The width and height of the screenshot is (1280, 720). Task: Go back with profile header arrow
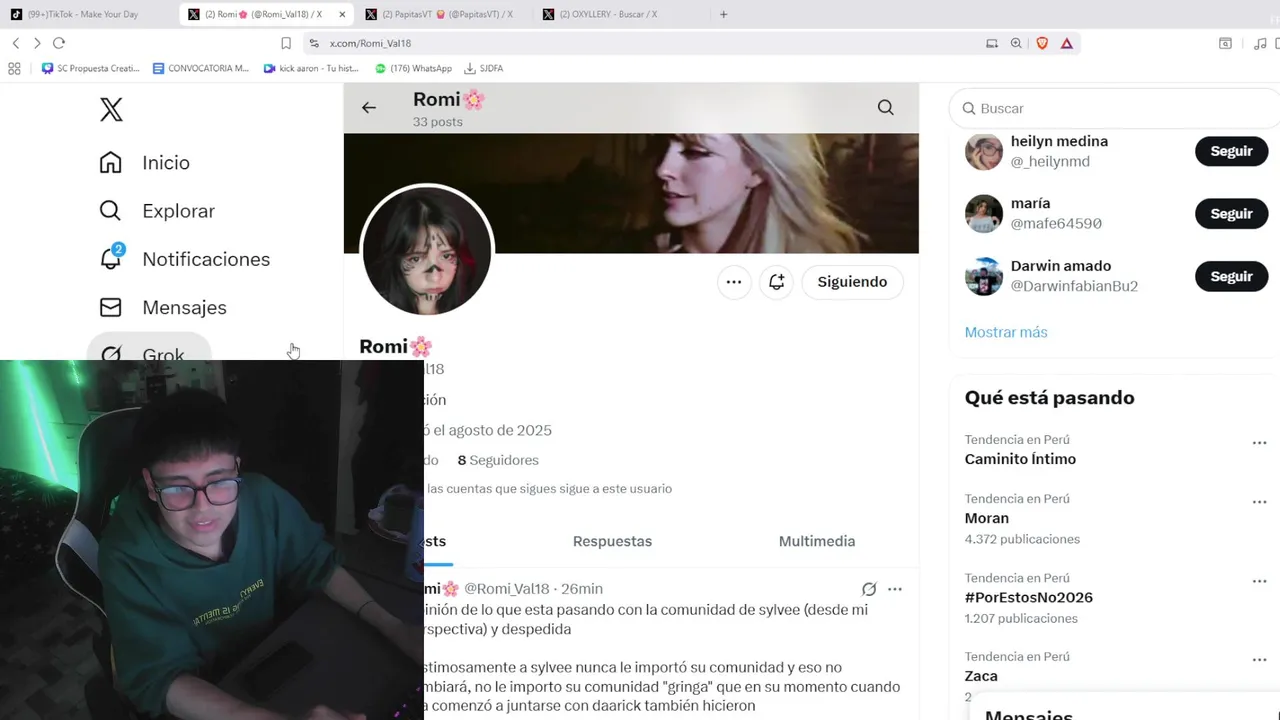(x=369, y=108)
